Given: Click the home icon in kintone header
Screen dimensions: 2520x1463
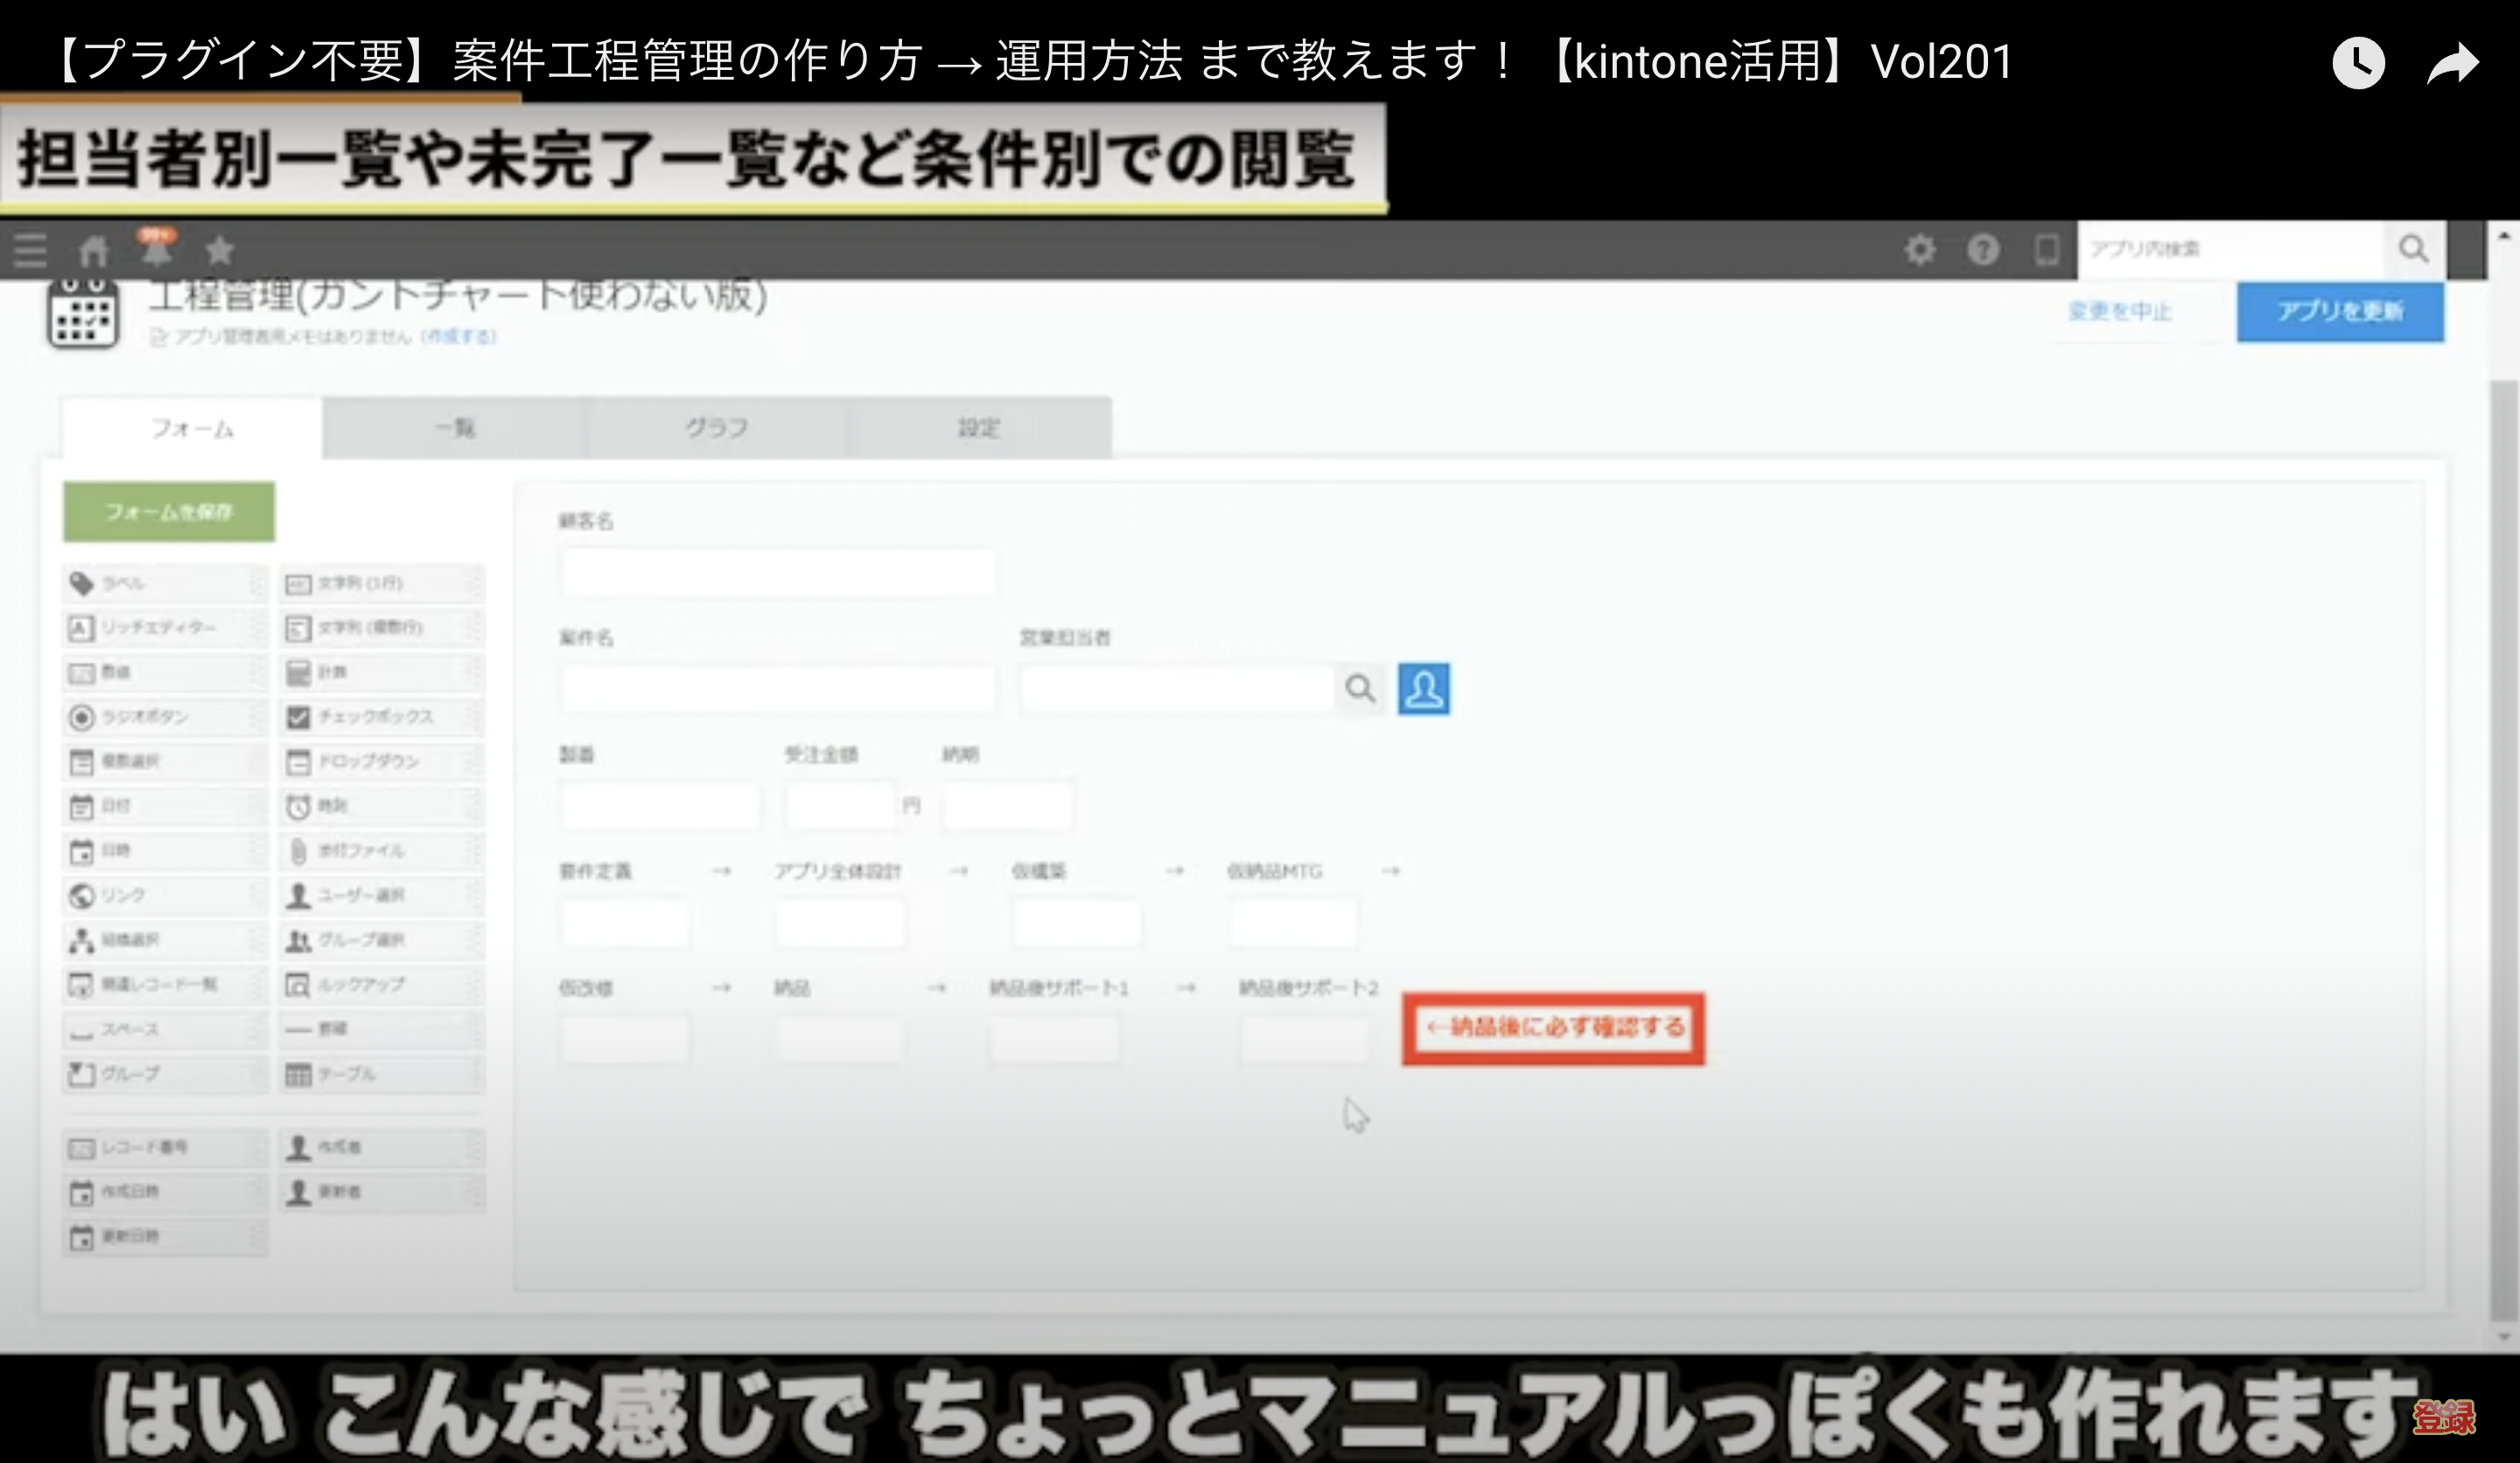Looking at the screenshot, I should click(94, 250).
